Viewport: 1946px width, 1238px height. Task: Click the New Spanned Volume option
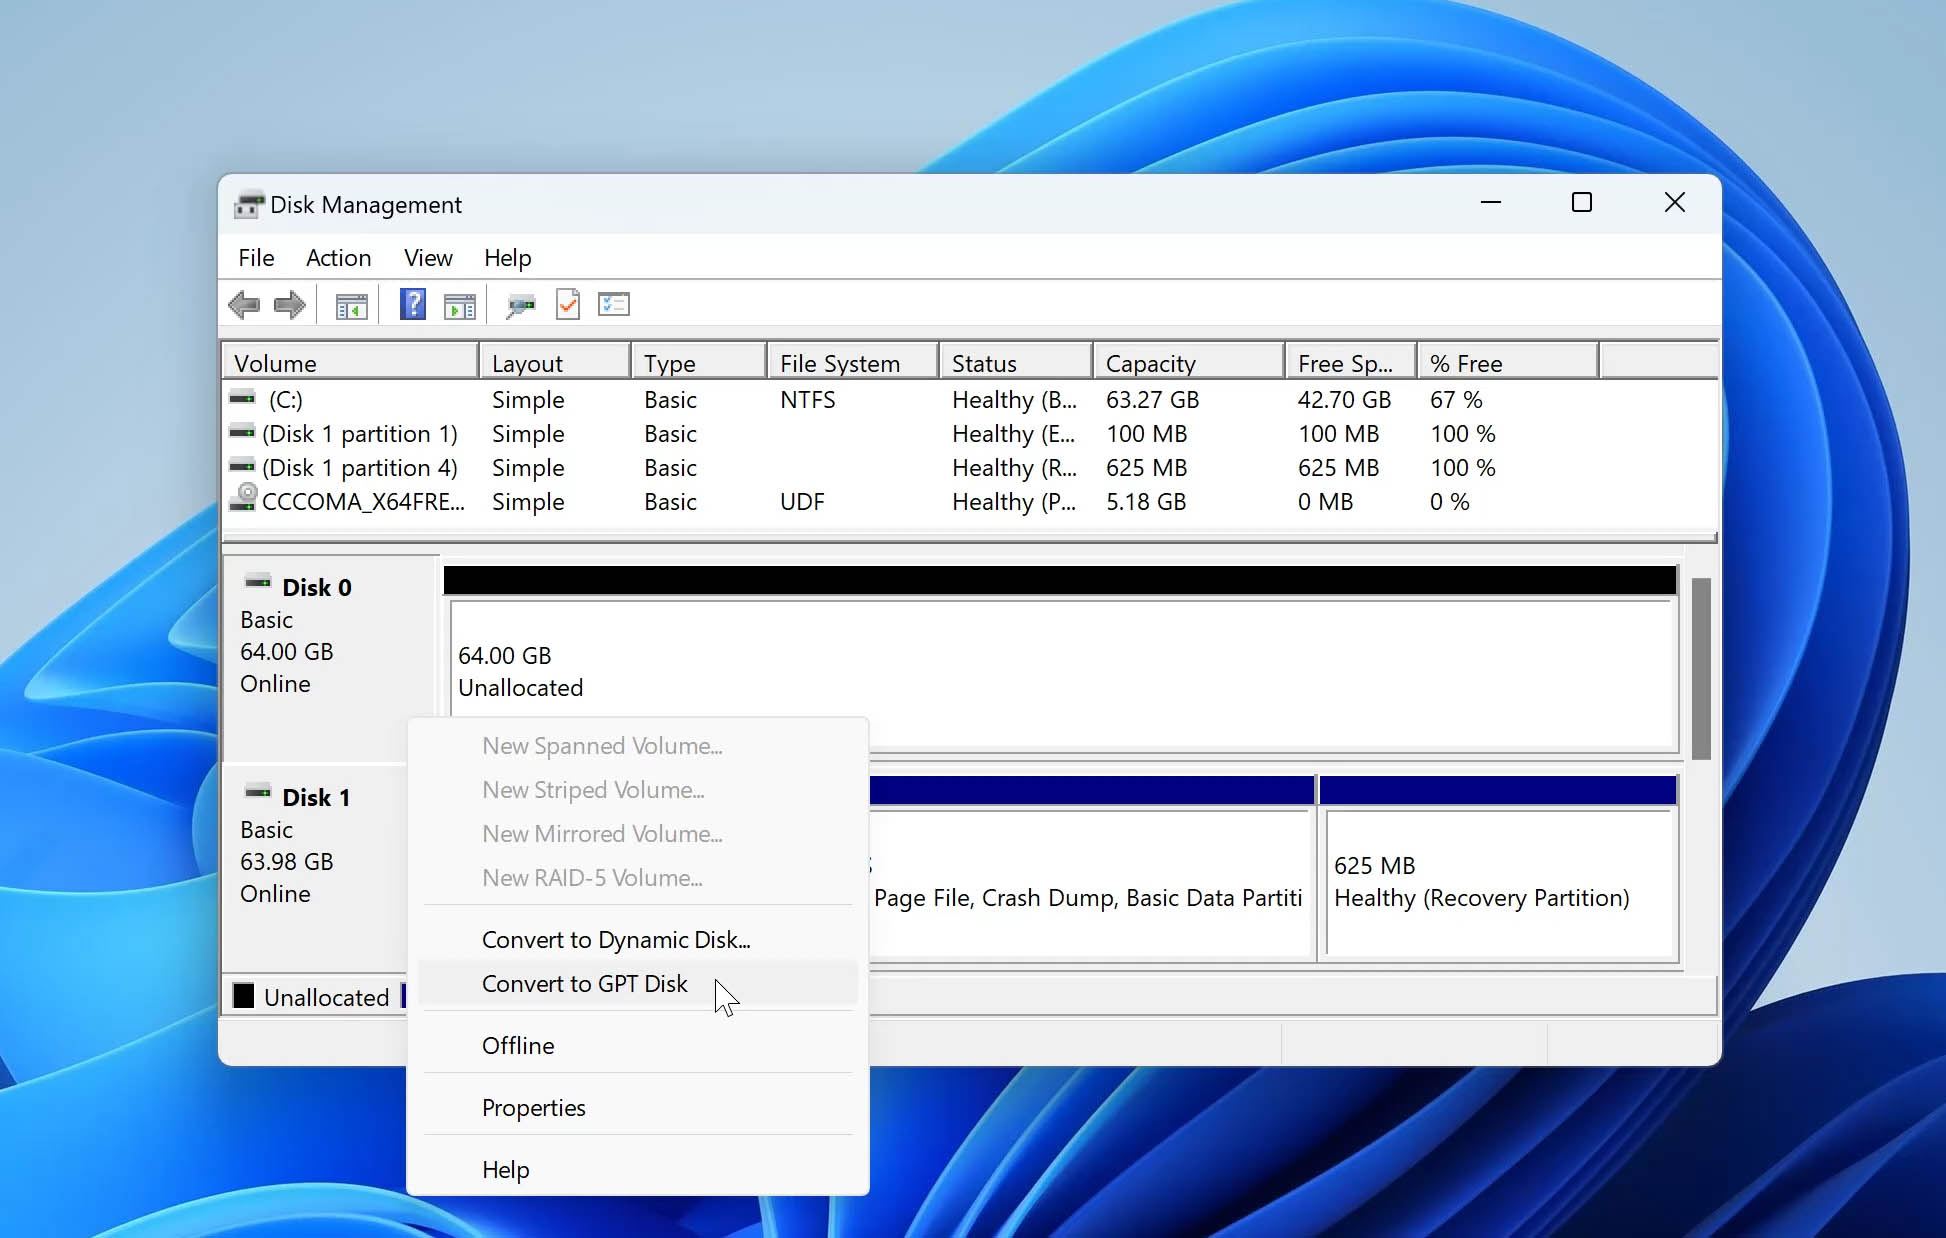point(603,745)
